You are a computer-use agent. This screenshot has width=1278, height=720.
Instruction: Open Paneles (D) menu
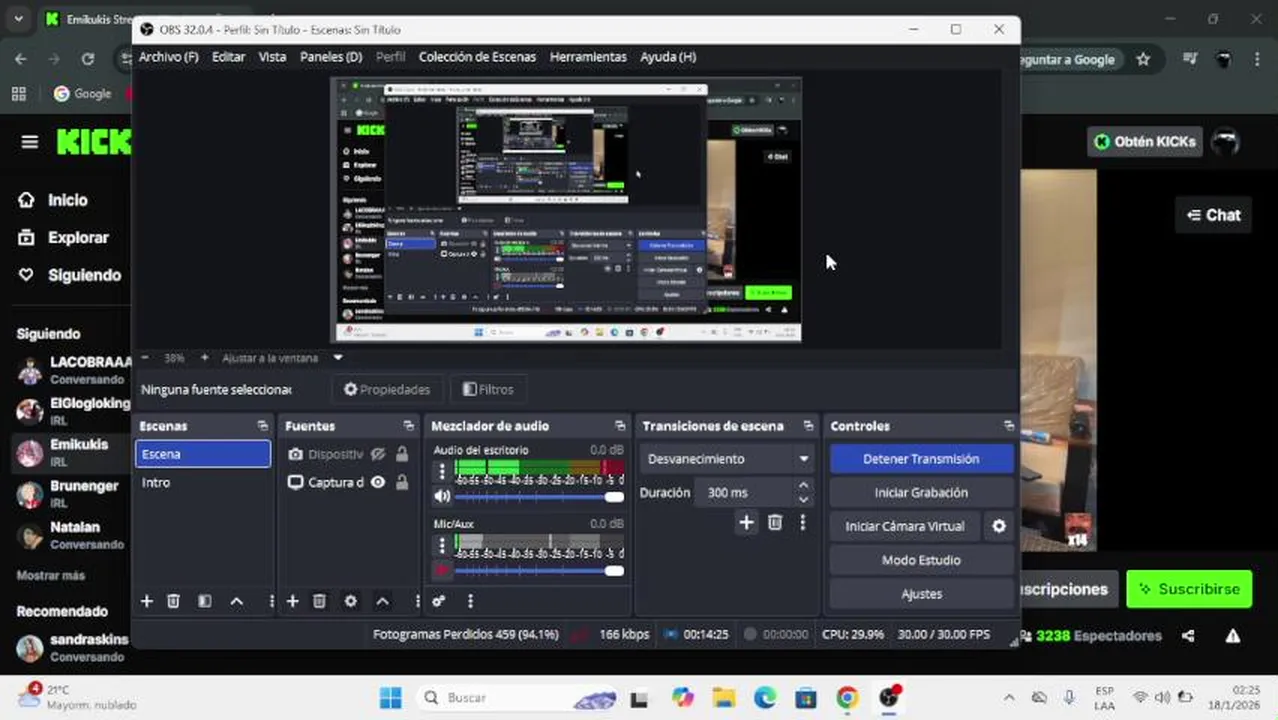pos(331,57)
